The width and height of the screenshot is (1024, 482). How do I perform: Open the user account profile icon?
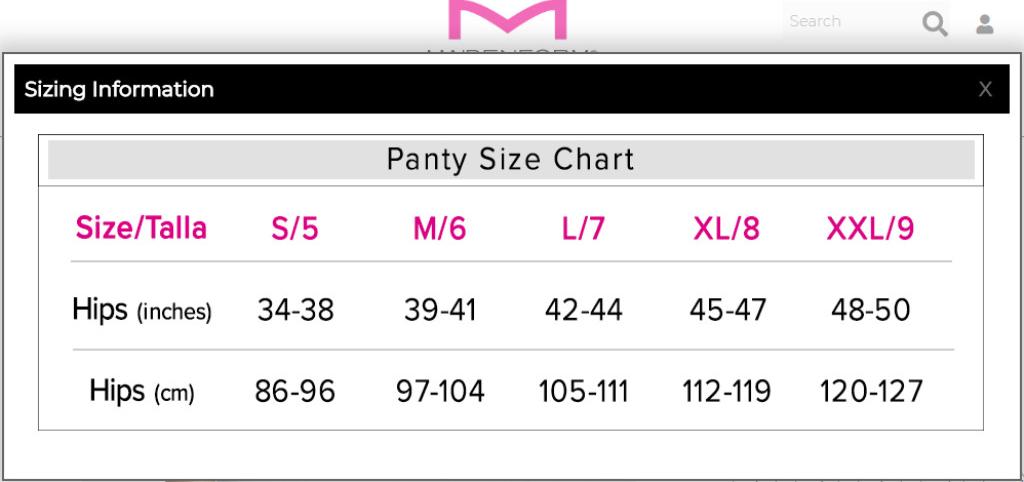coord(984,24)
